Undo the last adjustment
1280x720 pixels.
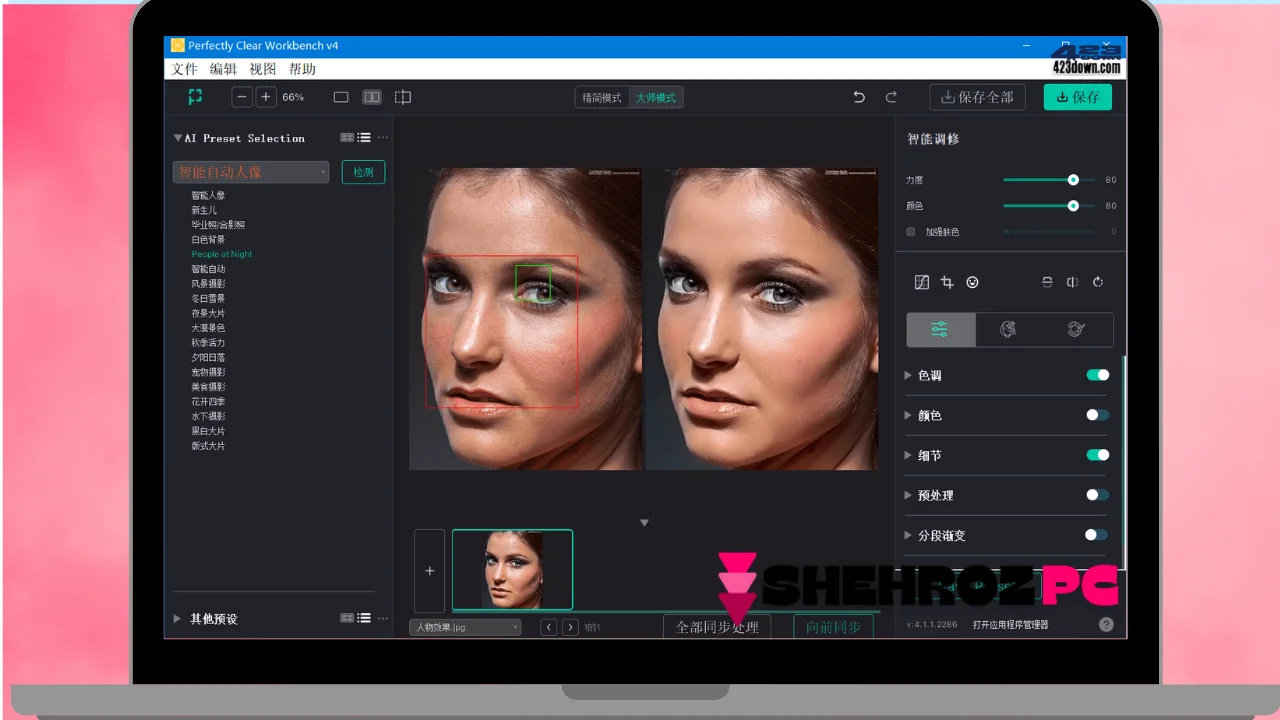pos(859,97)
